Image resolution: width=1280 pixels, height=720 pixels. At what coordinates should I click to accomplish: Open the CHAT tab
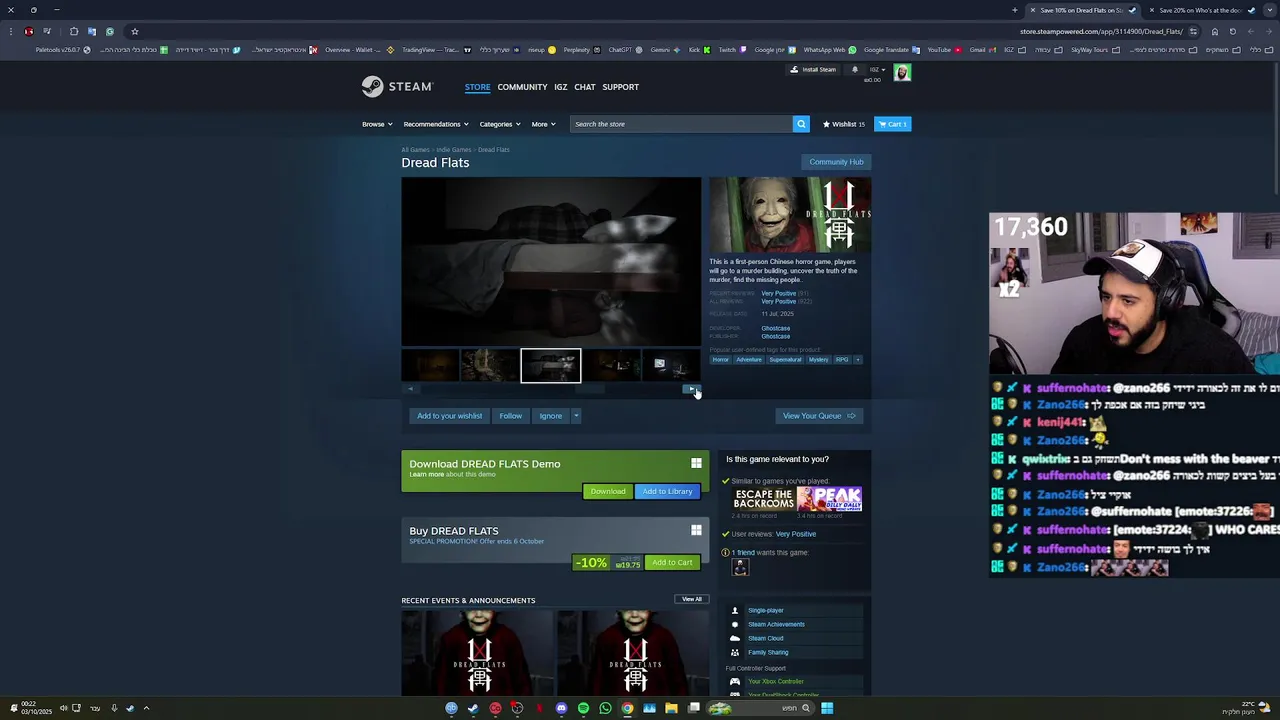click(585, 87)
